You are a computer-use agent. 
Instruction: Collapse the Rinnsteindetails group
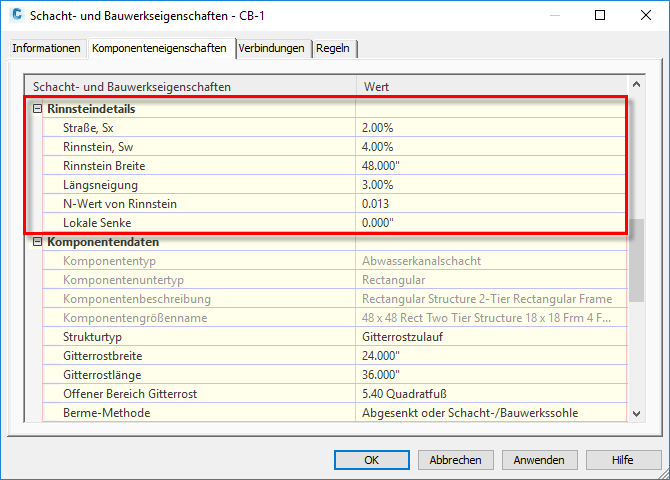pos(38,109)
